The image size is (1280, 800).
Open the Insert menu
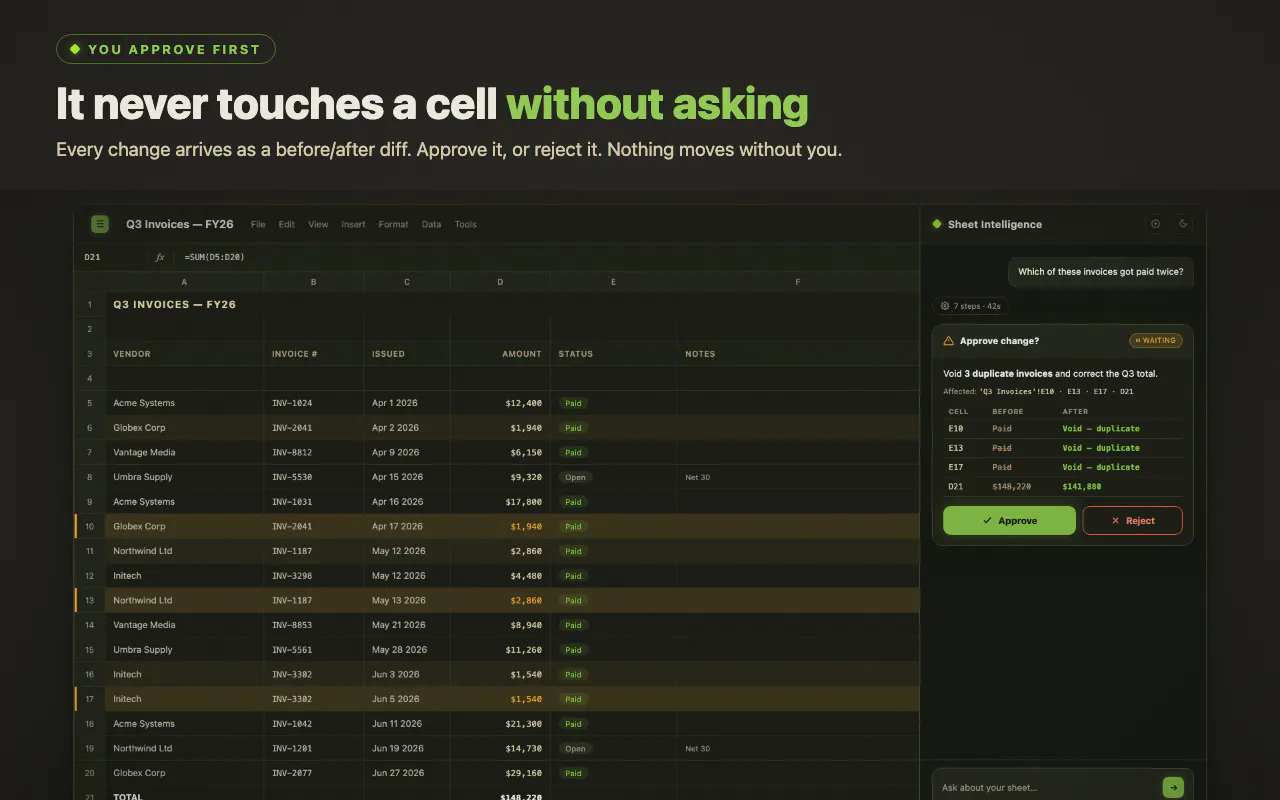tap(354, 225)
